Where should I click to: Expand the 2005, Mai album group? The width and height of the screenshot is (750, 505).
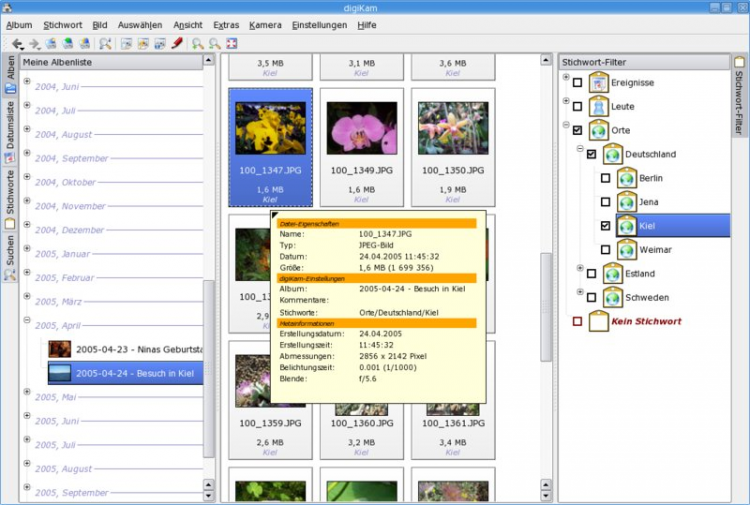27,392
